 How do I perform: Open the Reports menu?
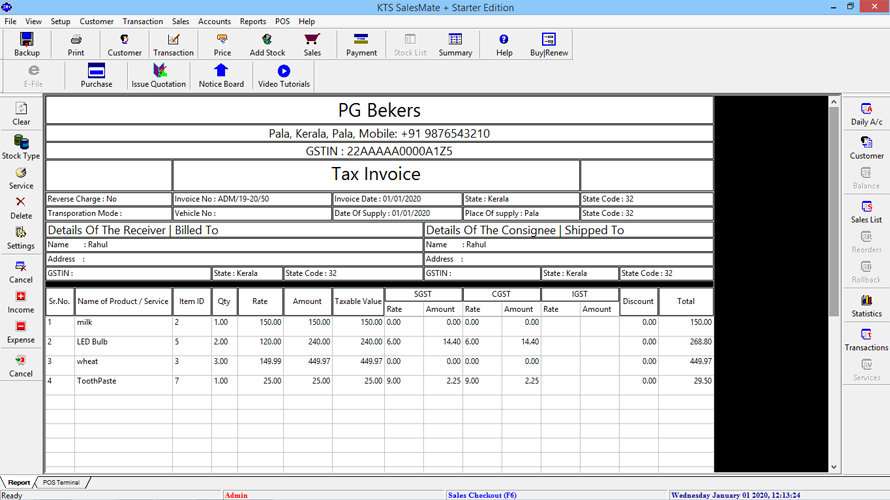click(252, 21)
